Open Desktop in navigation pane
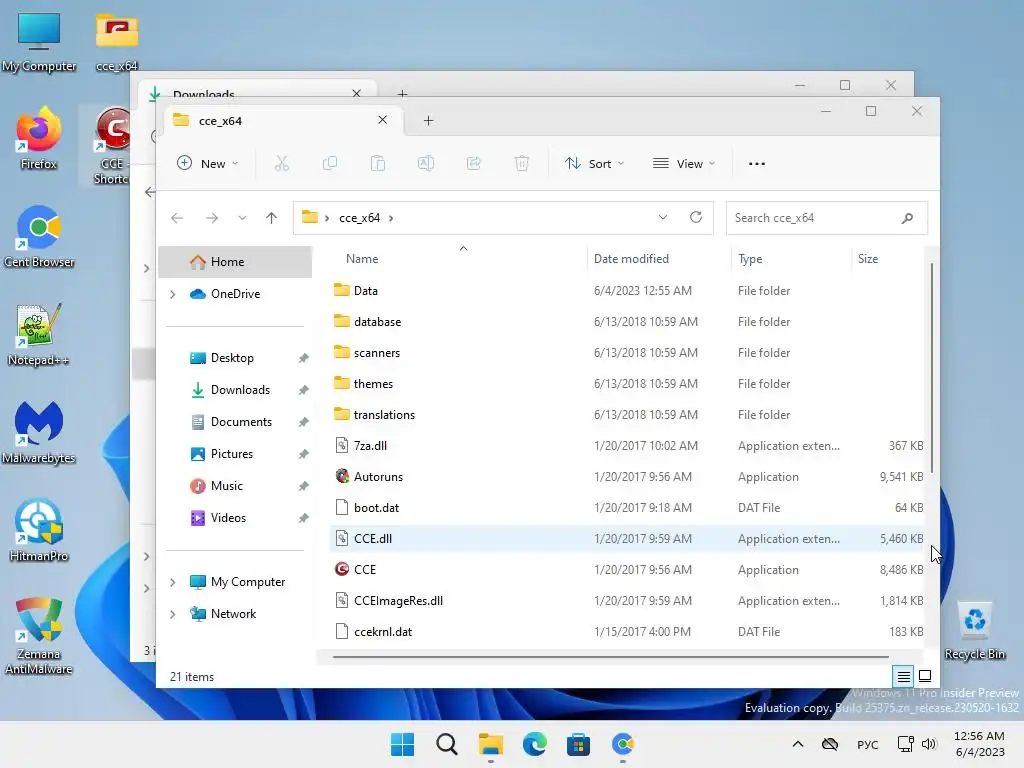Screen dimensions: 1024x768 232,358
